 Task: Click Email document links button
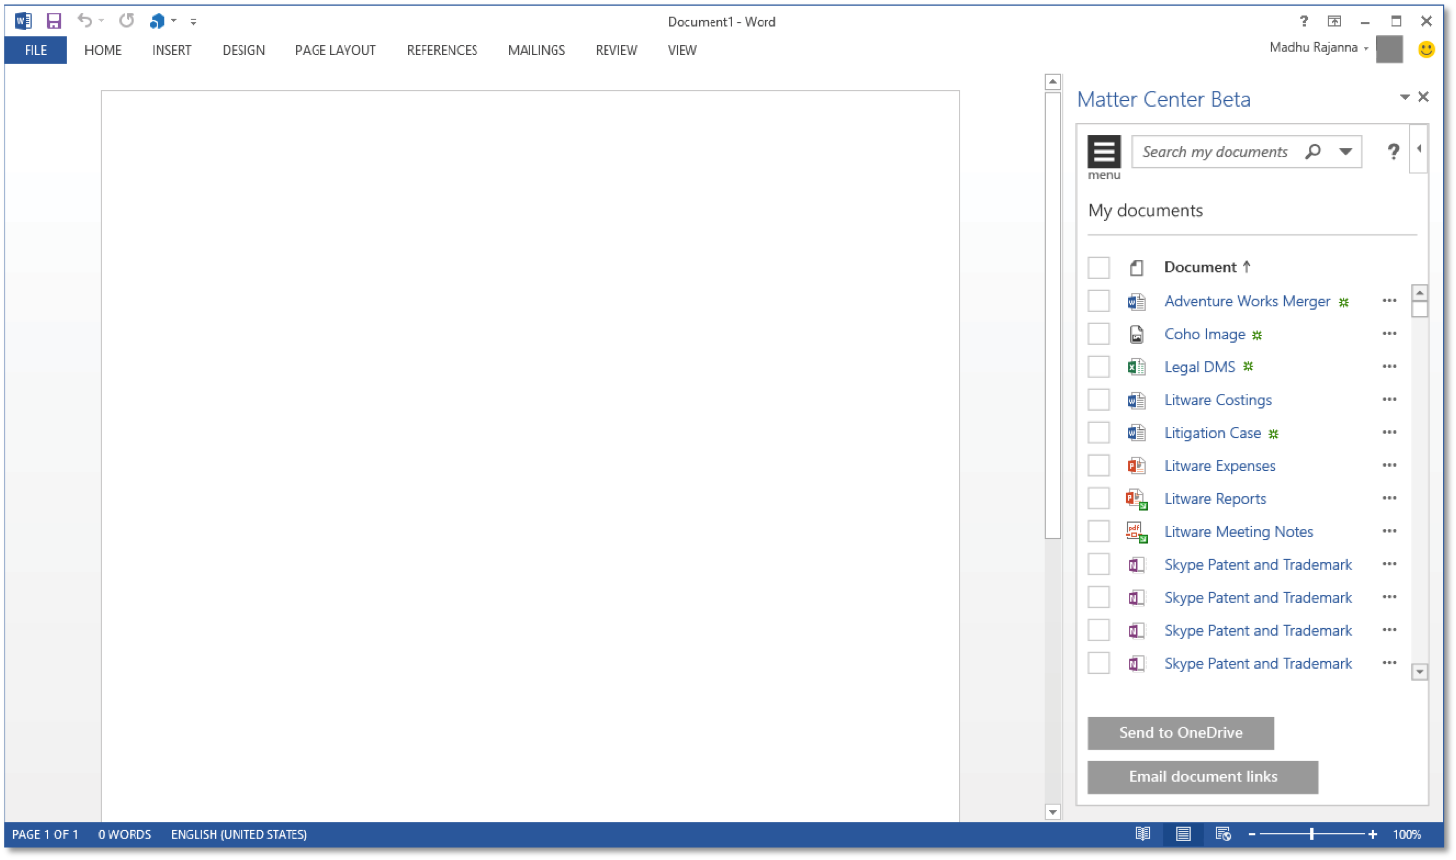pyautogui.click(x=1203, y=777)
